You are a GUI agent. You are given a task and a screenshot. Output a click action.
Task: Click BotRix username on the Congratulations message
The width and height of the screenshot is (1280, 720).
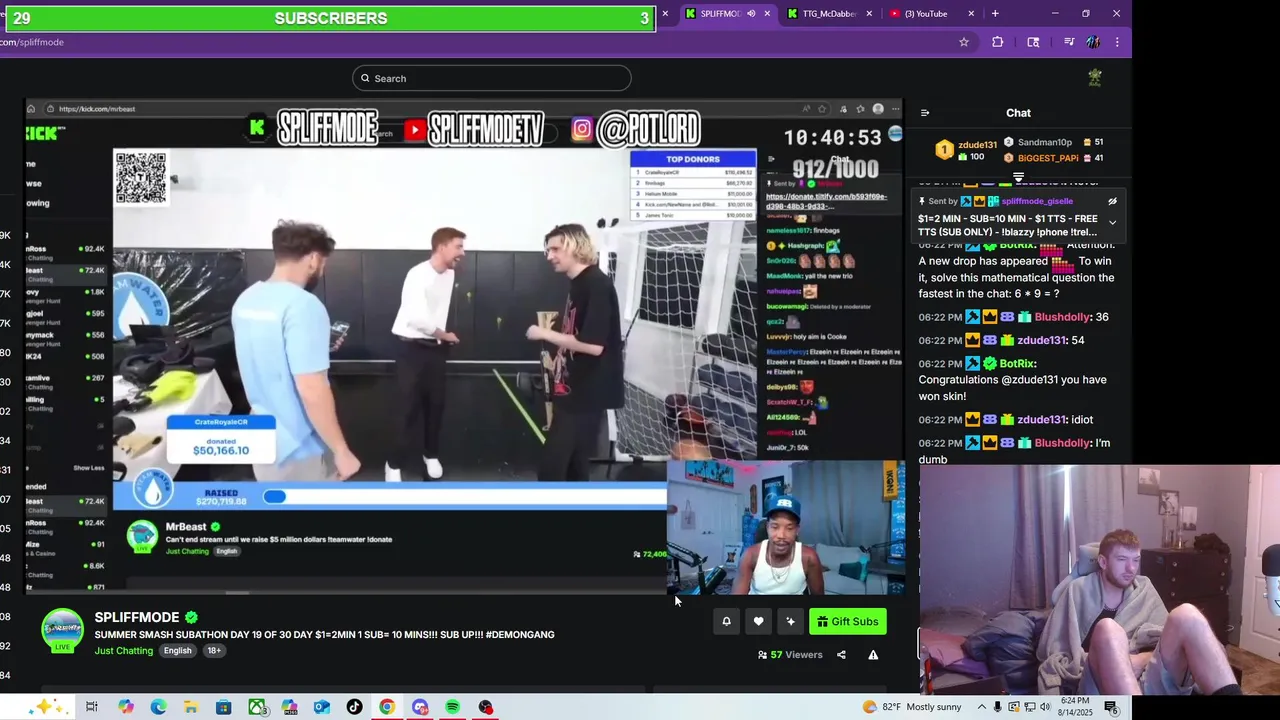[1017, 363]
